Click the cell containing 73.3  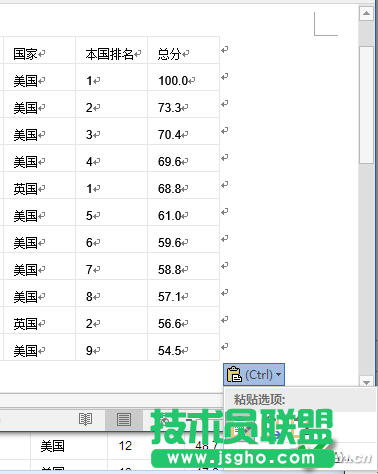pos(184,104)
